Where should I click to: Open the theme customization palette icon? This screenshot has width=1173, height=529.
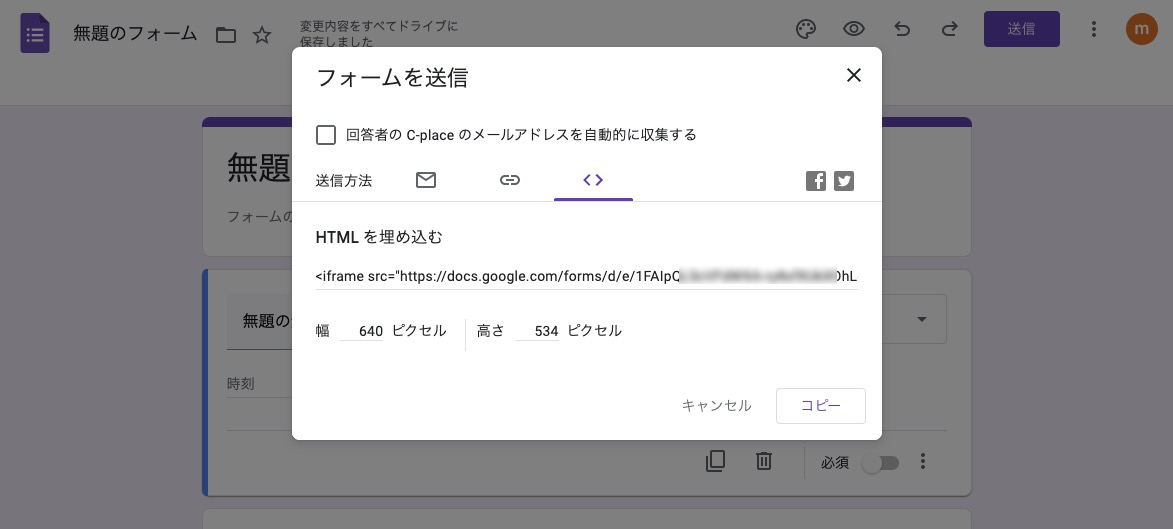pos(806,29)
